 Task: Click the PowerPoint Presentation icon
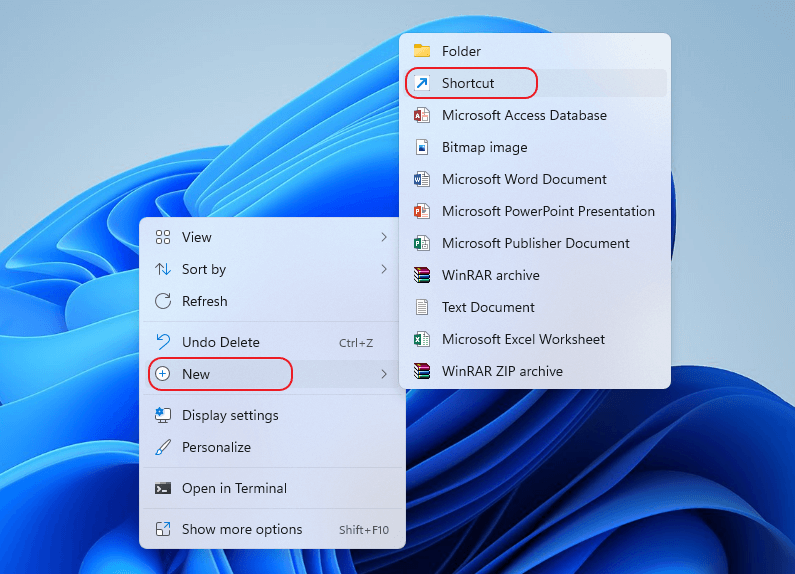click(x=421, y=211)
